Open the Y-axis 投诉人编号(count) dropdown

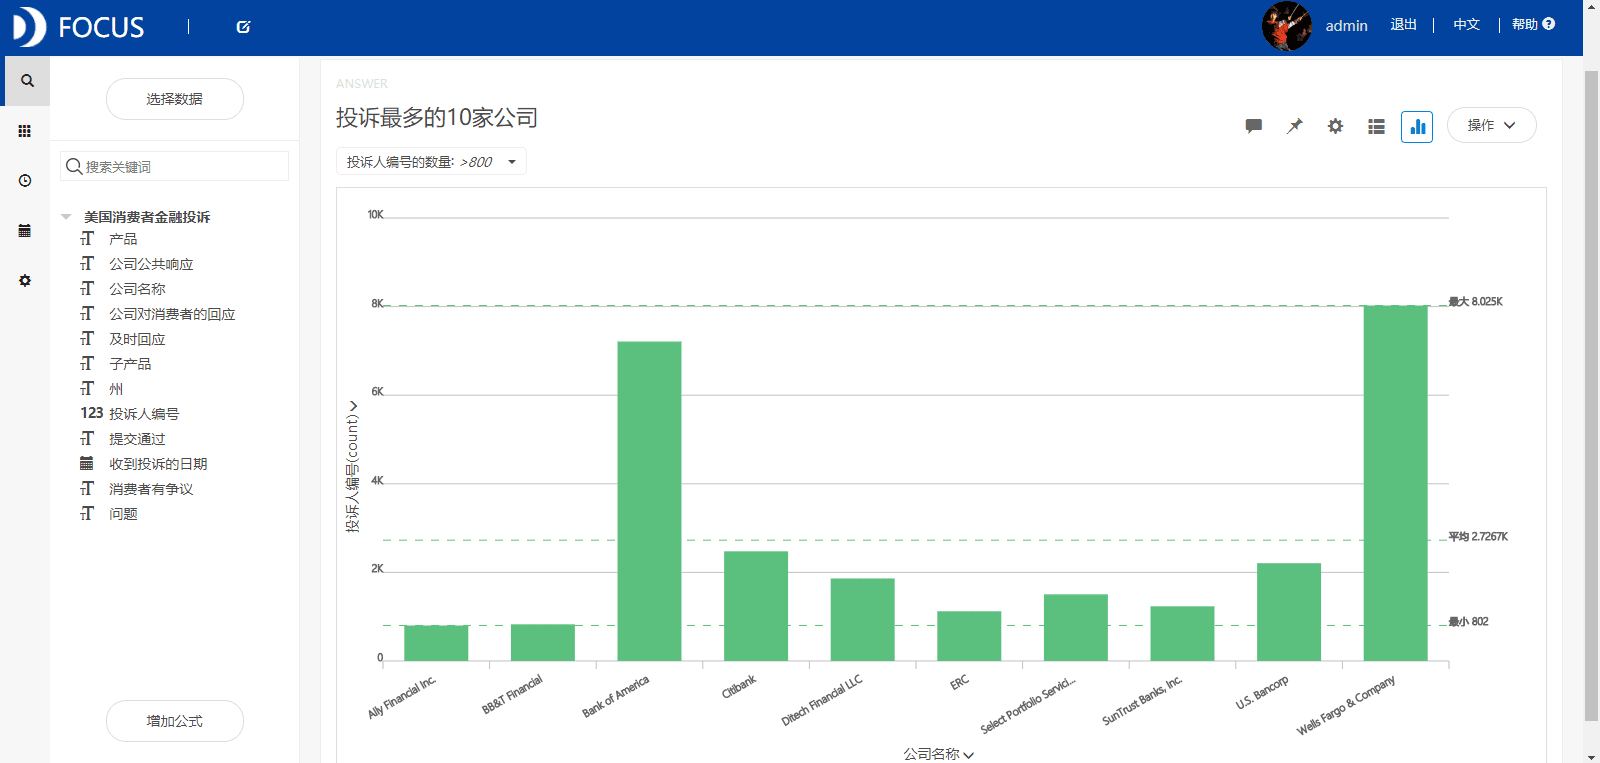click(352, 466)
